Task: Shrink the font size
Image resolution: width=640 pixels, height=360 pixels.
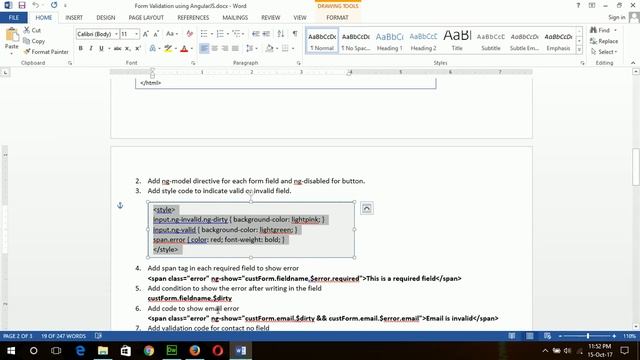Action: coord(156,34)
